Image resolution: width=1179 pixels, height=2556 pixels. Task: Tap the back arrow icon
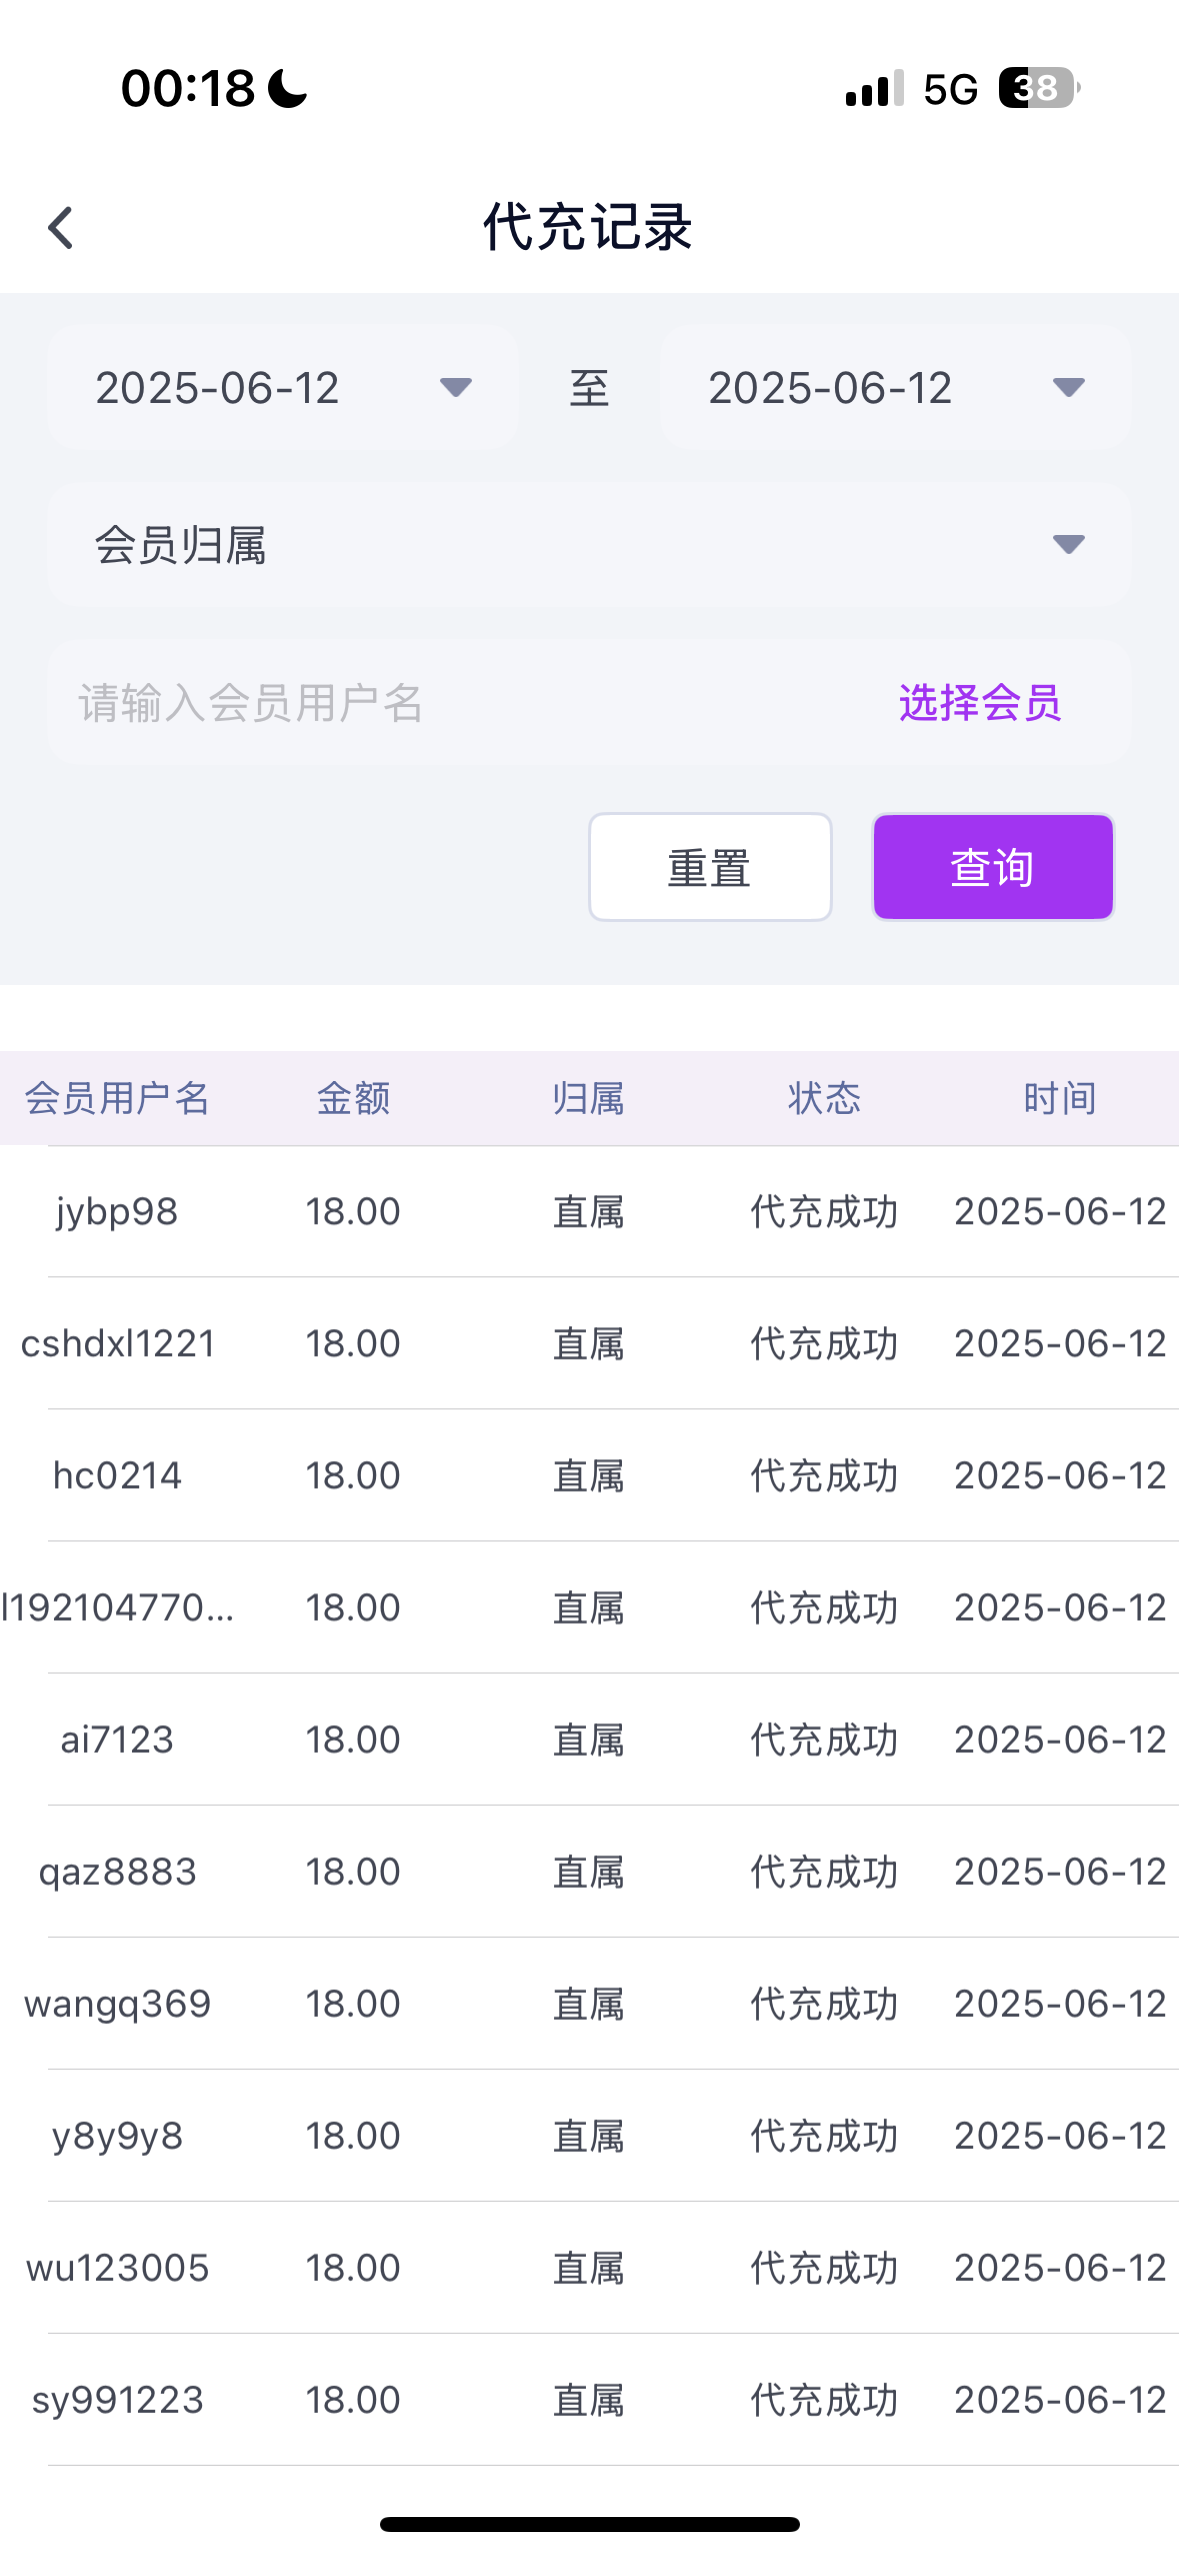point(61,228)
